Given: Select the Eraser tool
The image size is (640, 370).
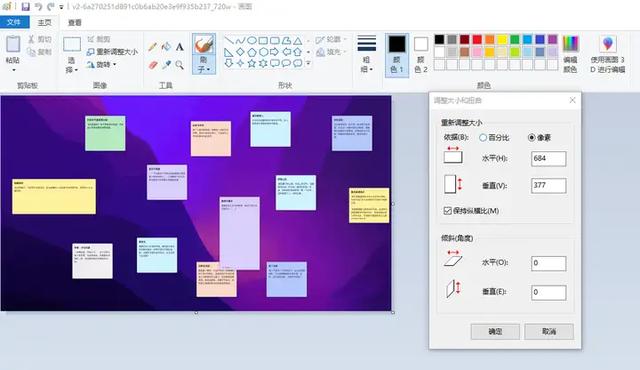Looking at the screenshot, I should pyautogui.click(x=153, y=65).
